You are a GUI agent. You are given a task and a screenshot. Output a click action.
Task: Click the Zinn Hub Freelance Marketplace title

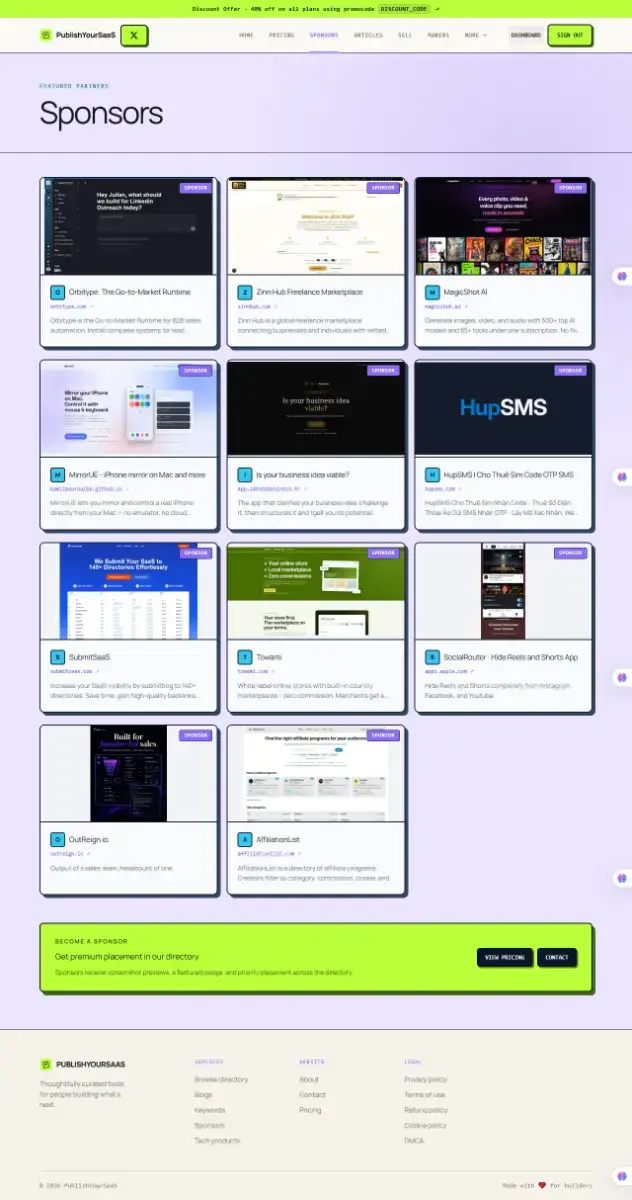point(309,292)
